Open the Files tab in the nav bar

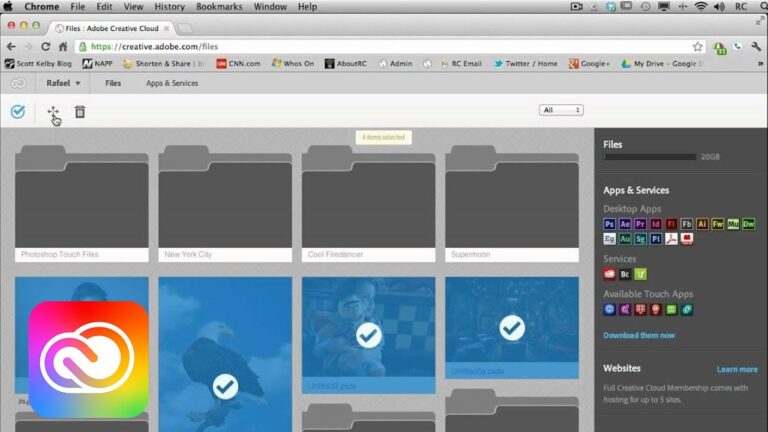click(x=113, y=83)
